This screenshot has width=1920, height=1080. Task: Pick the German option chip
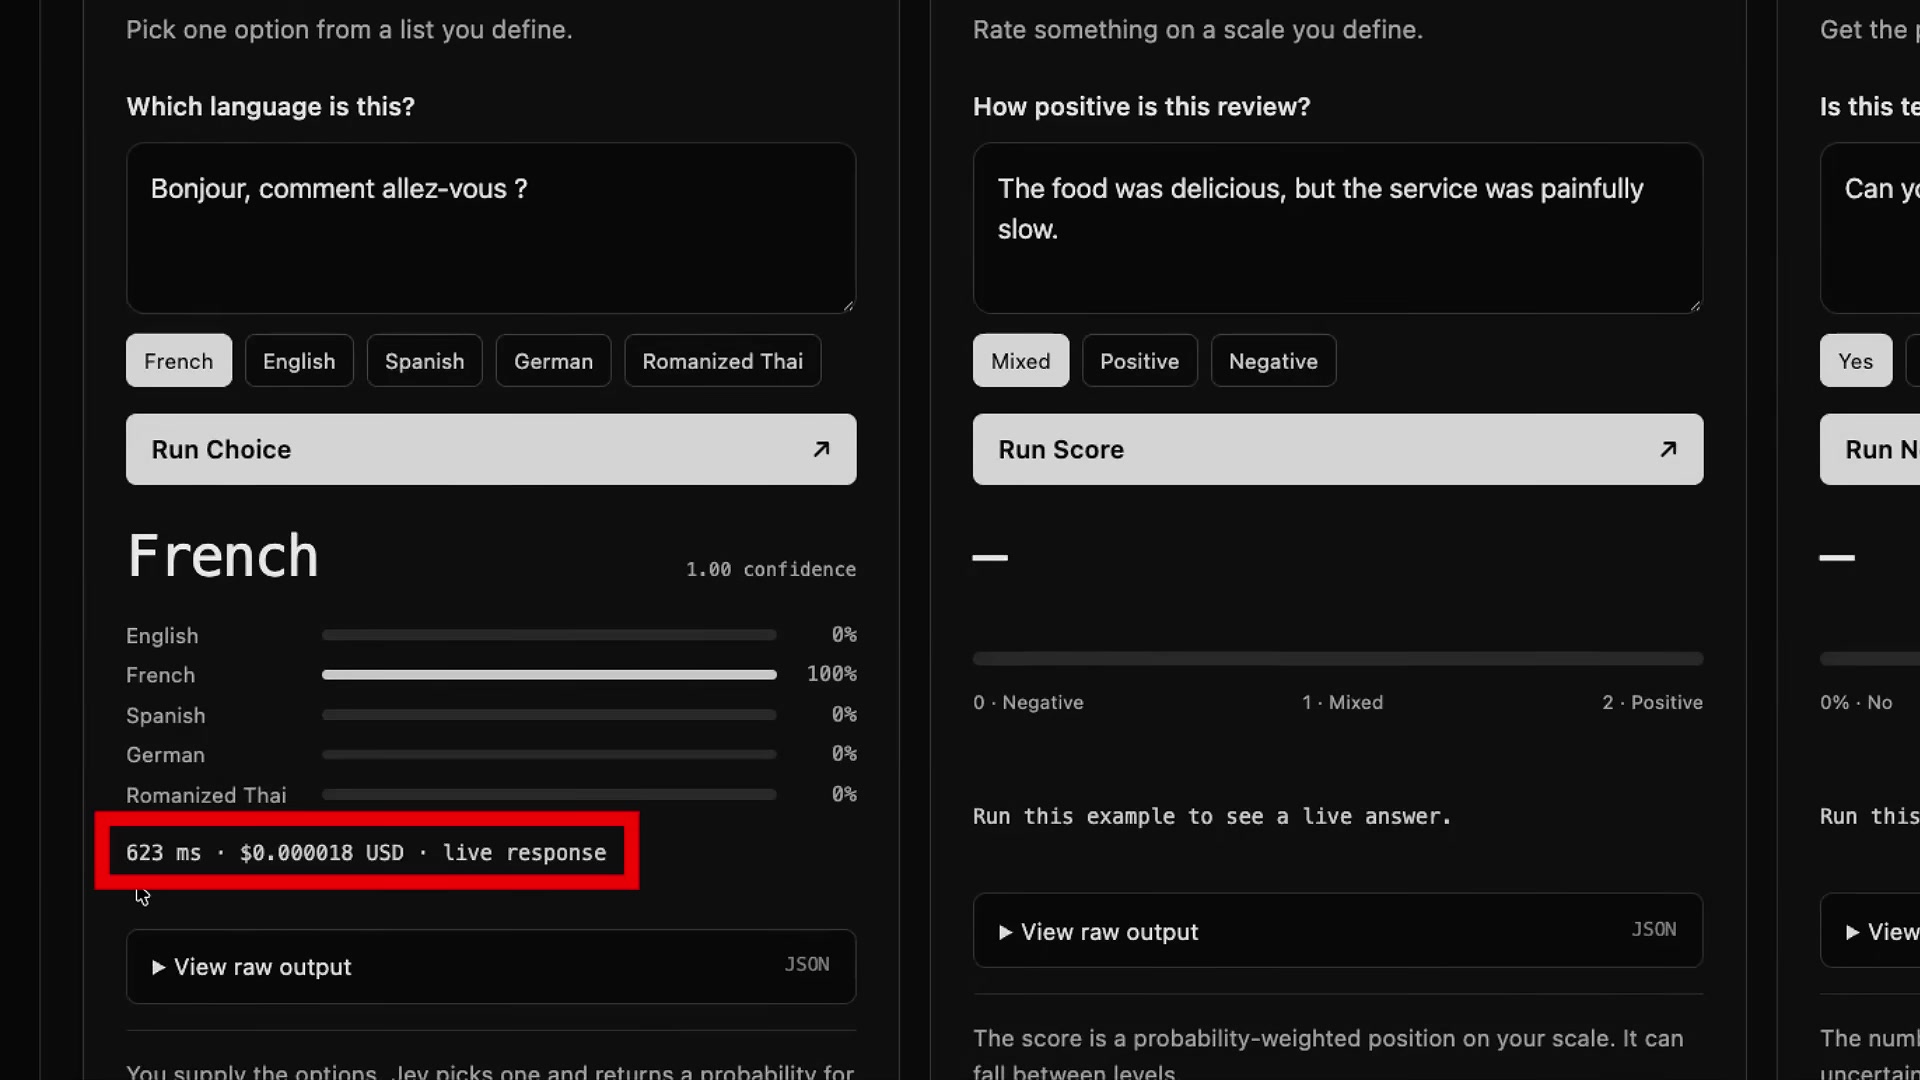(x=553, y=361)
